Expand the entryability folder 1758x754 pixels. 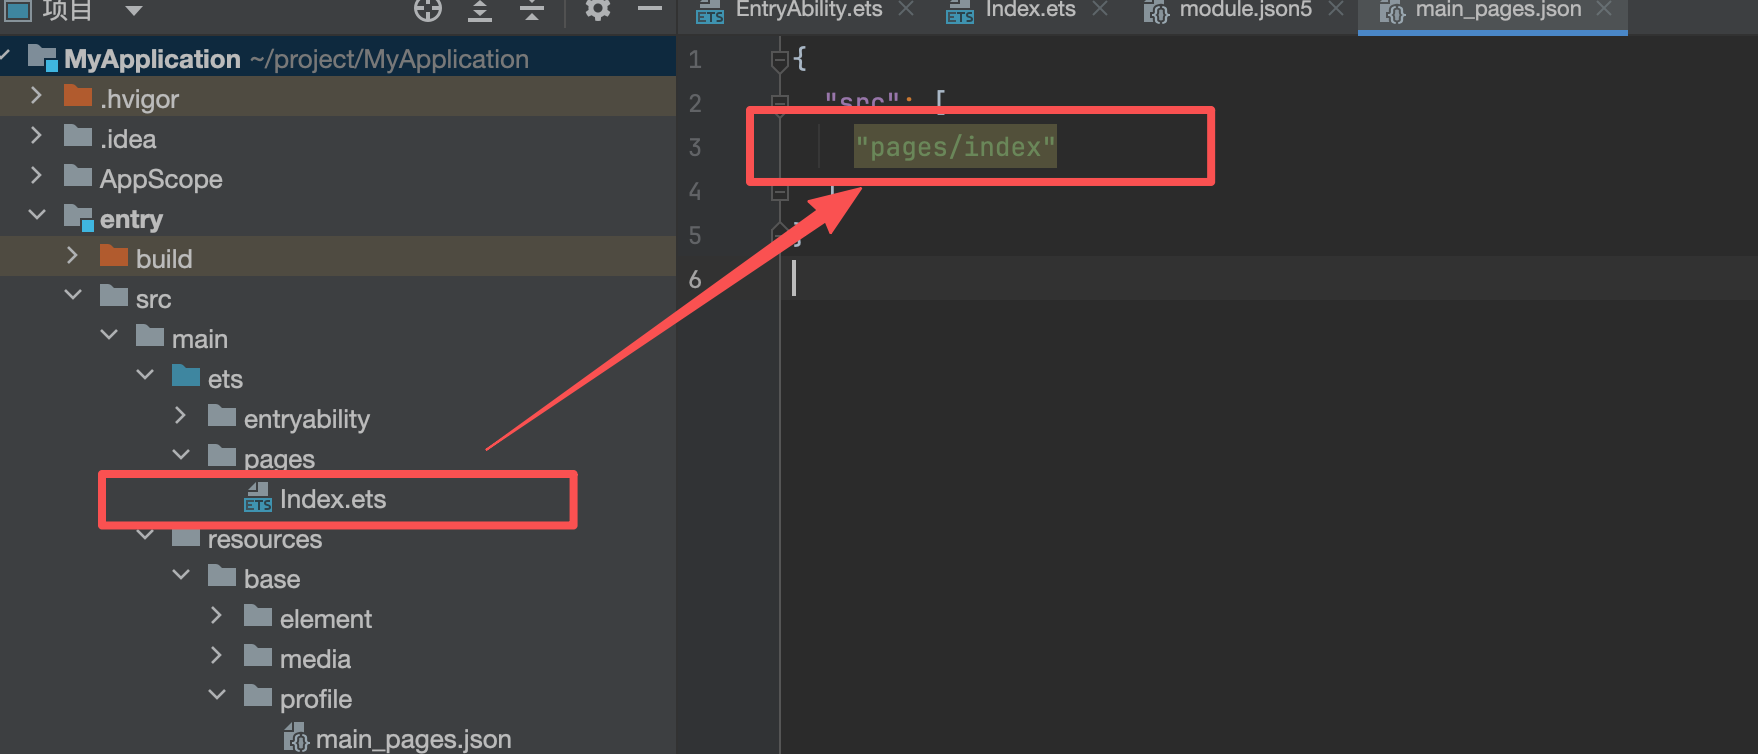[181, 416]
